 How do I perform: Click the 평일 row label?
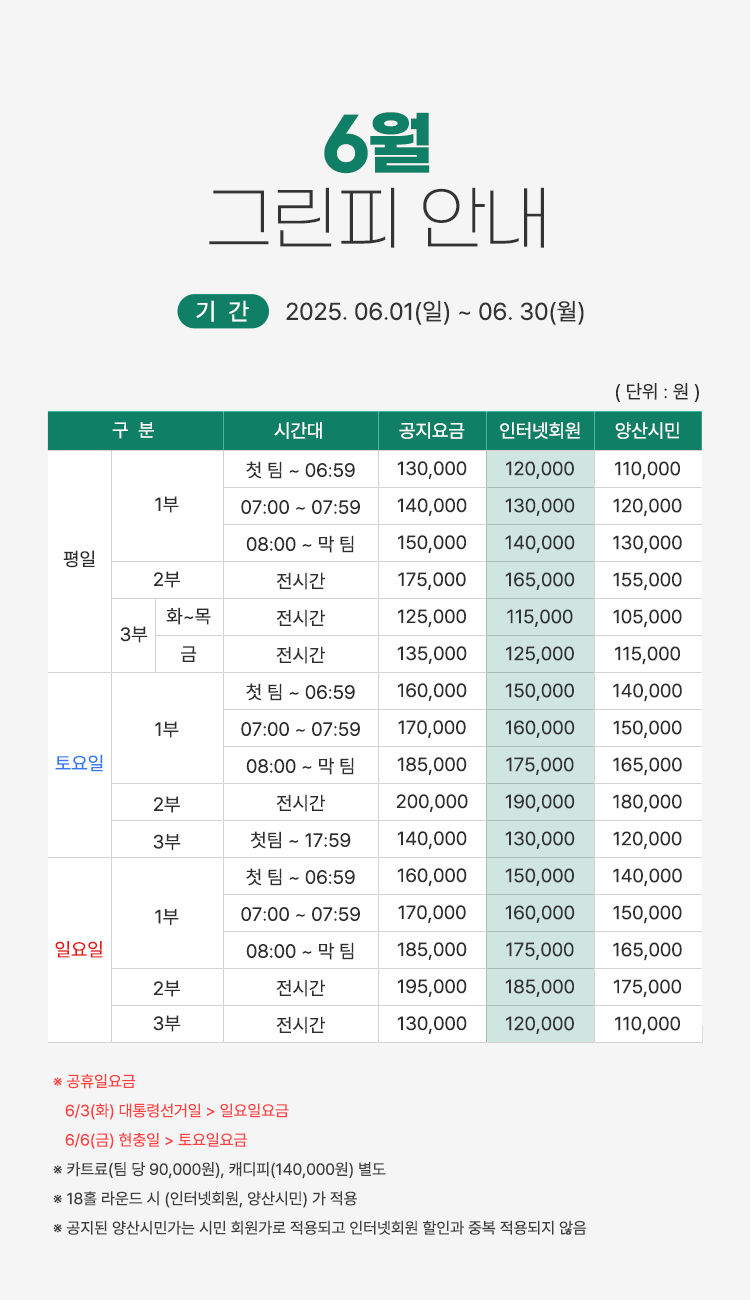coord(79,561)
